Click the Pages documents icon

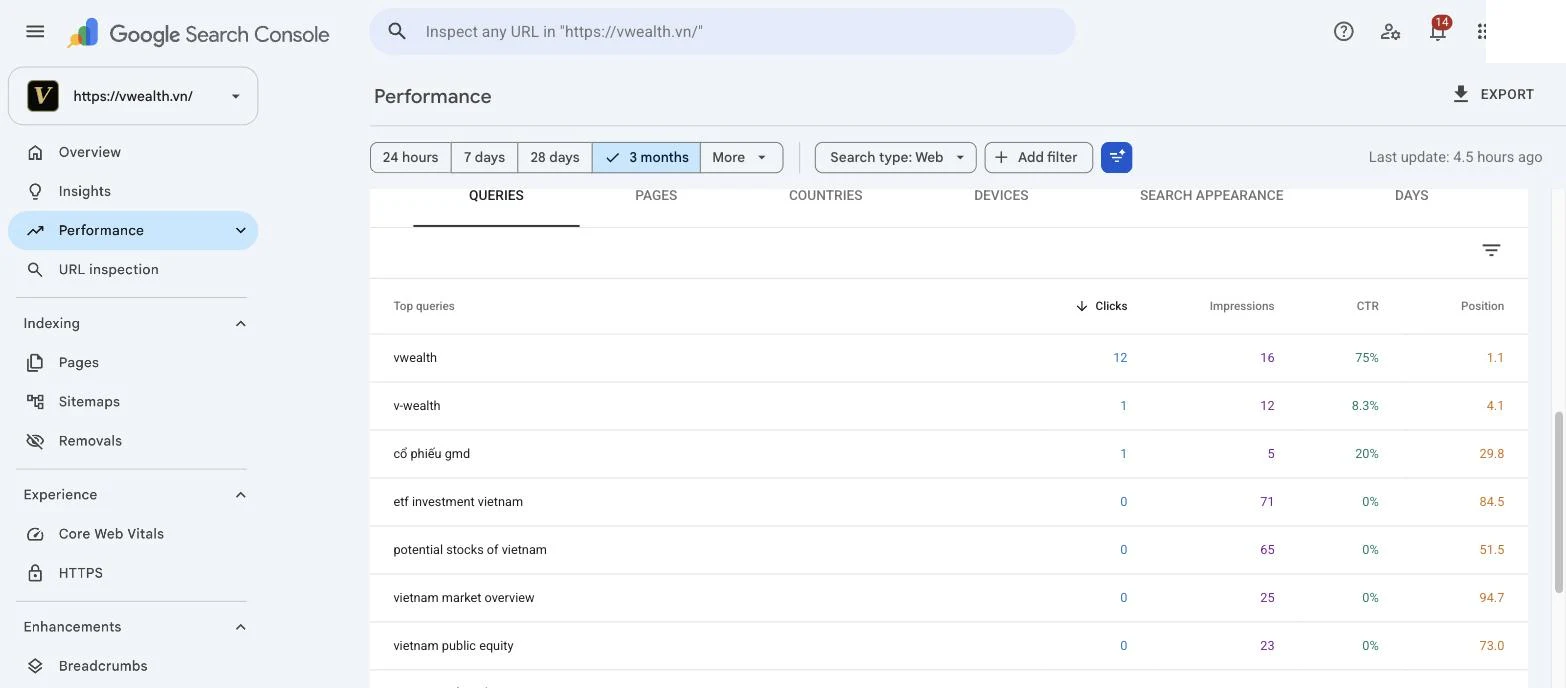point(35,362)
